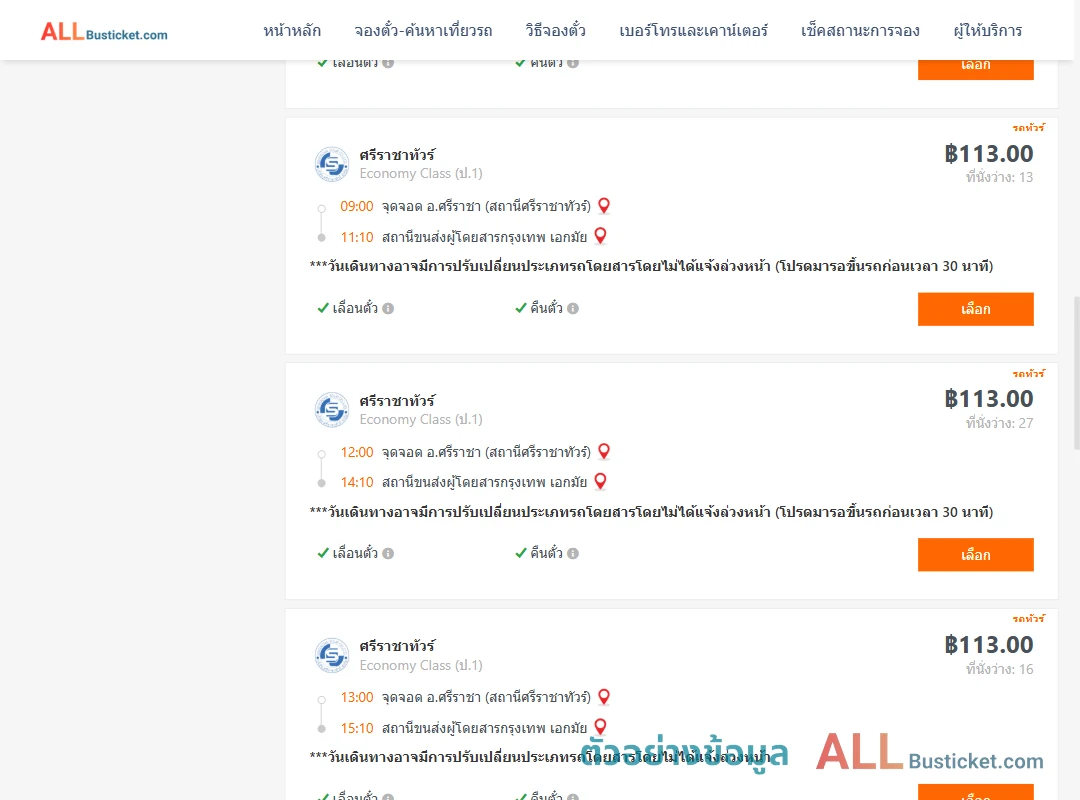This screenshot has height=800, width=1080.
Task: Click เลื่อนตั๋ว label on 09:00 trip
Action: 355,308
